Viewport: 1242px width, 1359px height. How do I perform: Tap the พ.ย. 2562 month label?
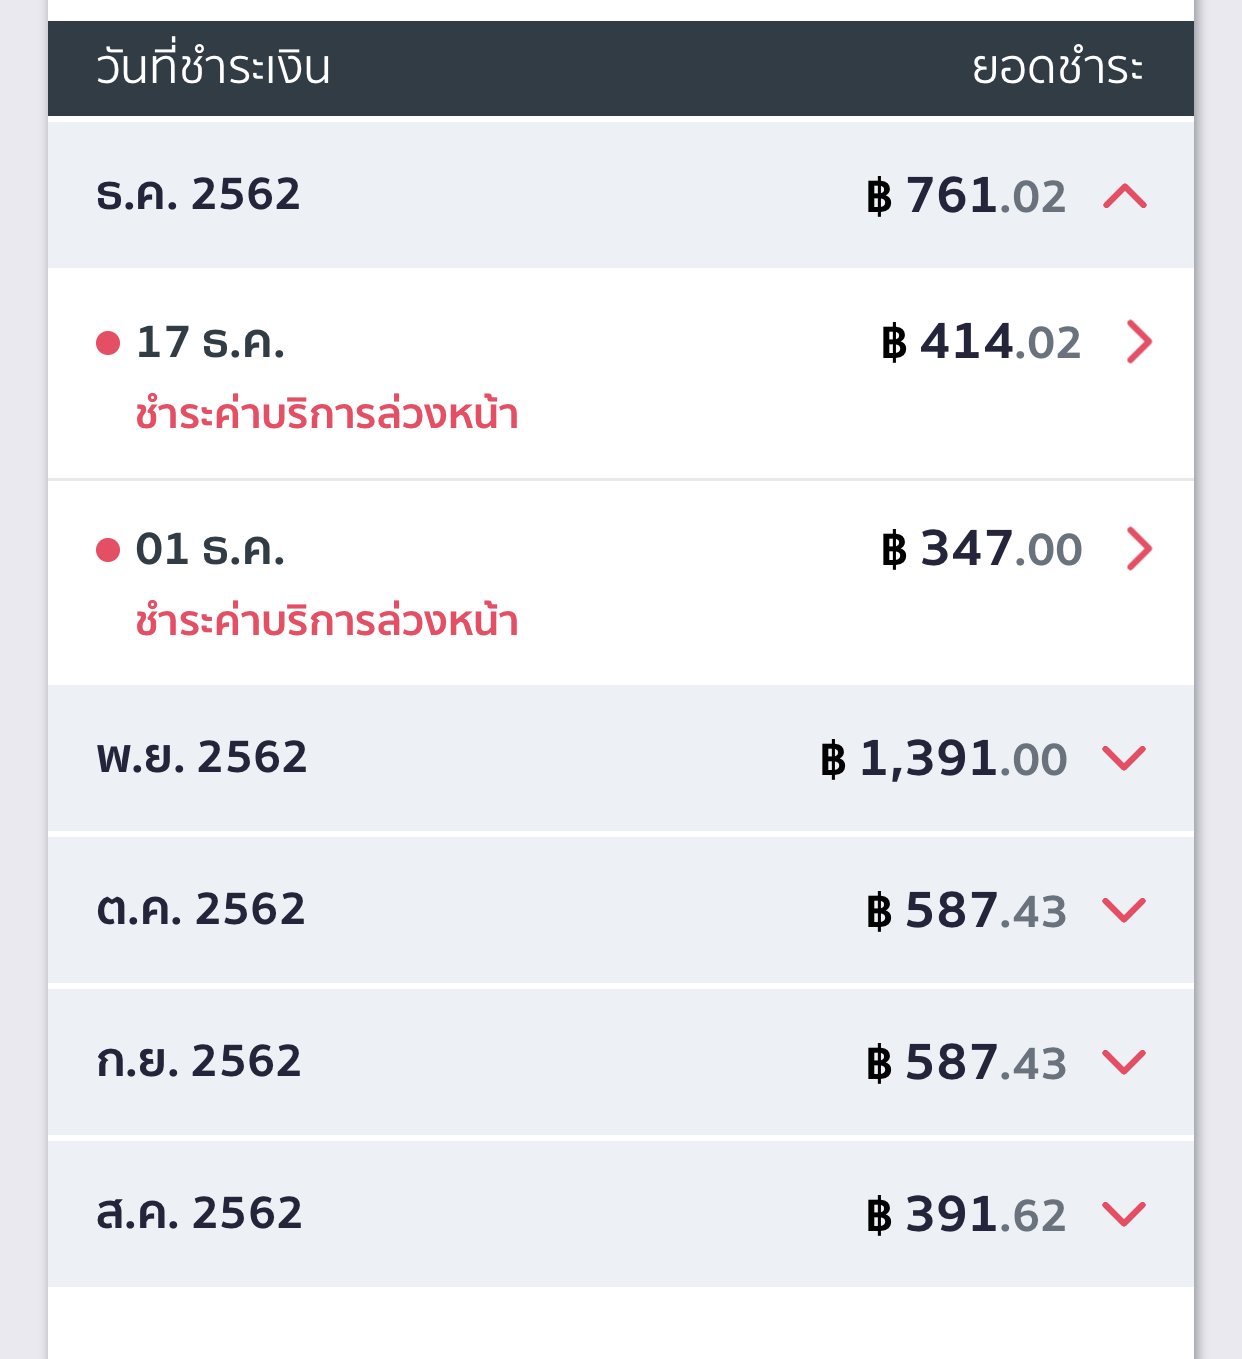[x=202, y=757]
